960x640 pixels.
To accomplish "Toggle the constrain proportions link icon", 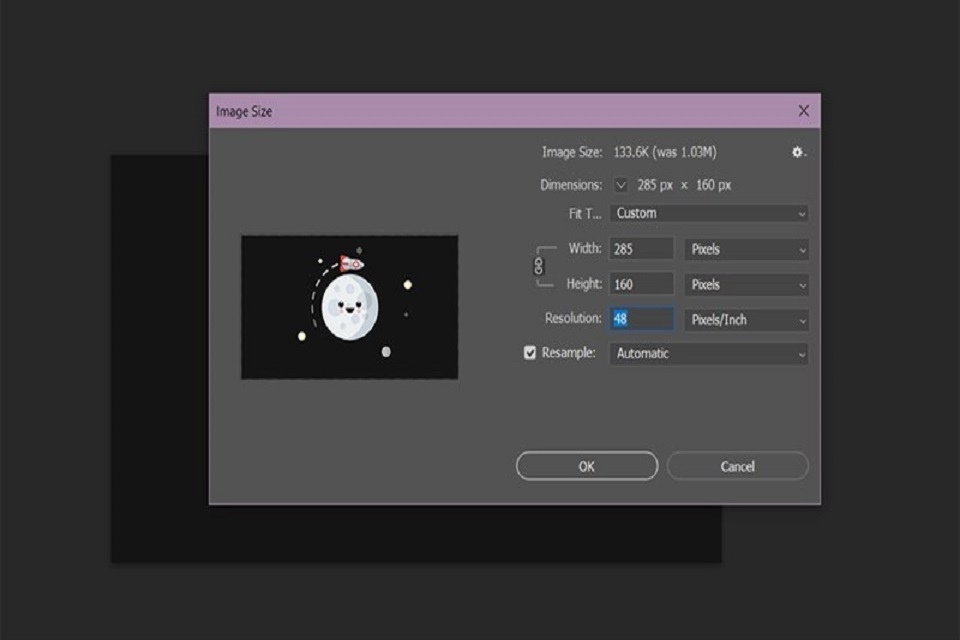I will (539, 266).
